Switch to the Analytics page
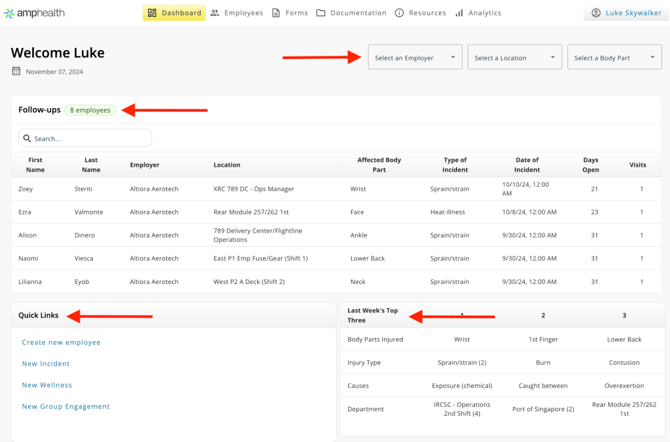 pyautogui.click(x=478, y=13)
